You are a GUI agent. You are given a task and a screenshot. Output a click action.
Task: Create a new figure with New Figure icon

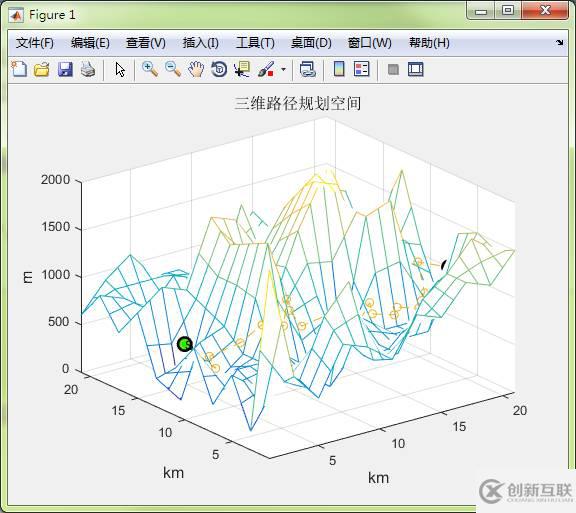[x=19, y=69]
